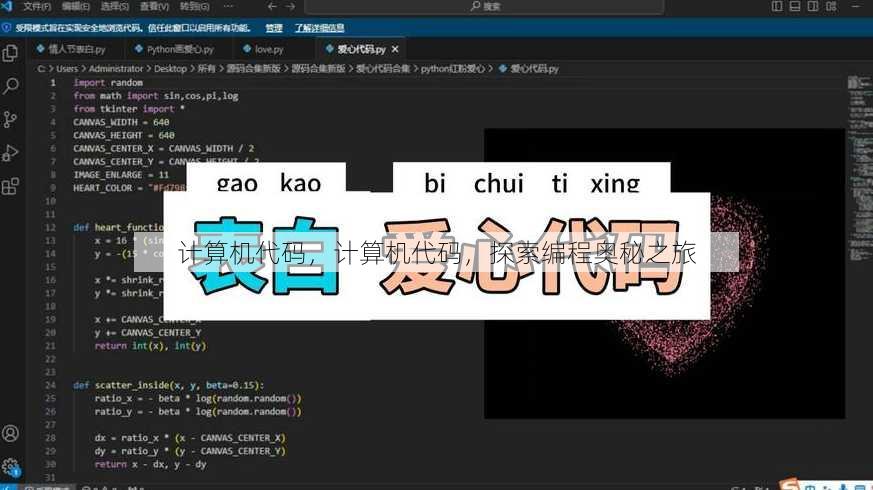This screenshot has height=490, width=873.
Task: Click the 'def scatter_inside' definition line
Action: tap(169, 385)
